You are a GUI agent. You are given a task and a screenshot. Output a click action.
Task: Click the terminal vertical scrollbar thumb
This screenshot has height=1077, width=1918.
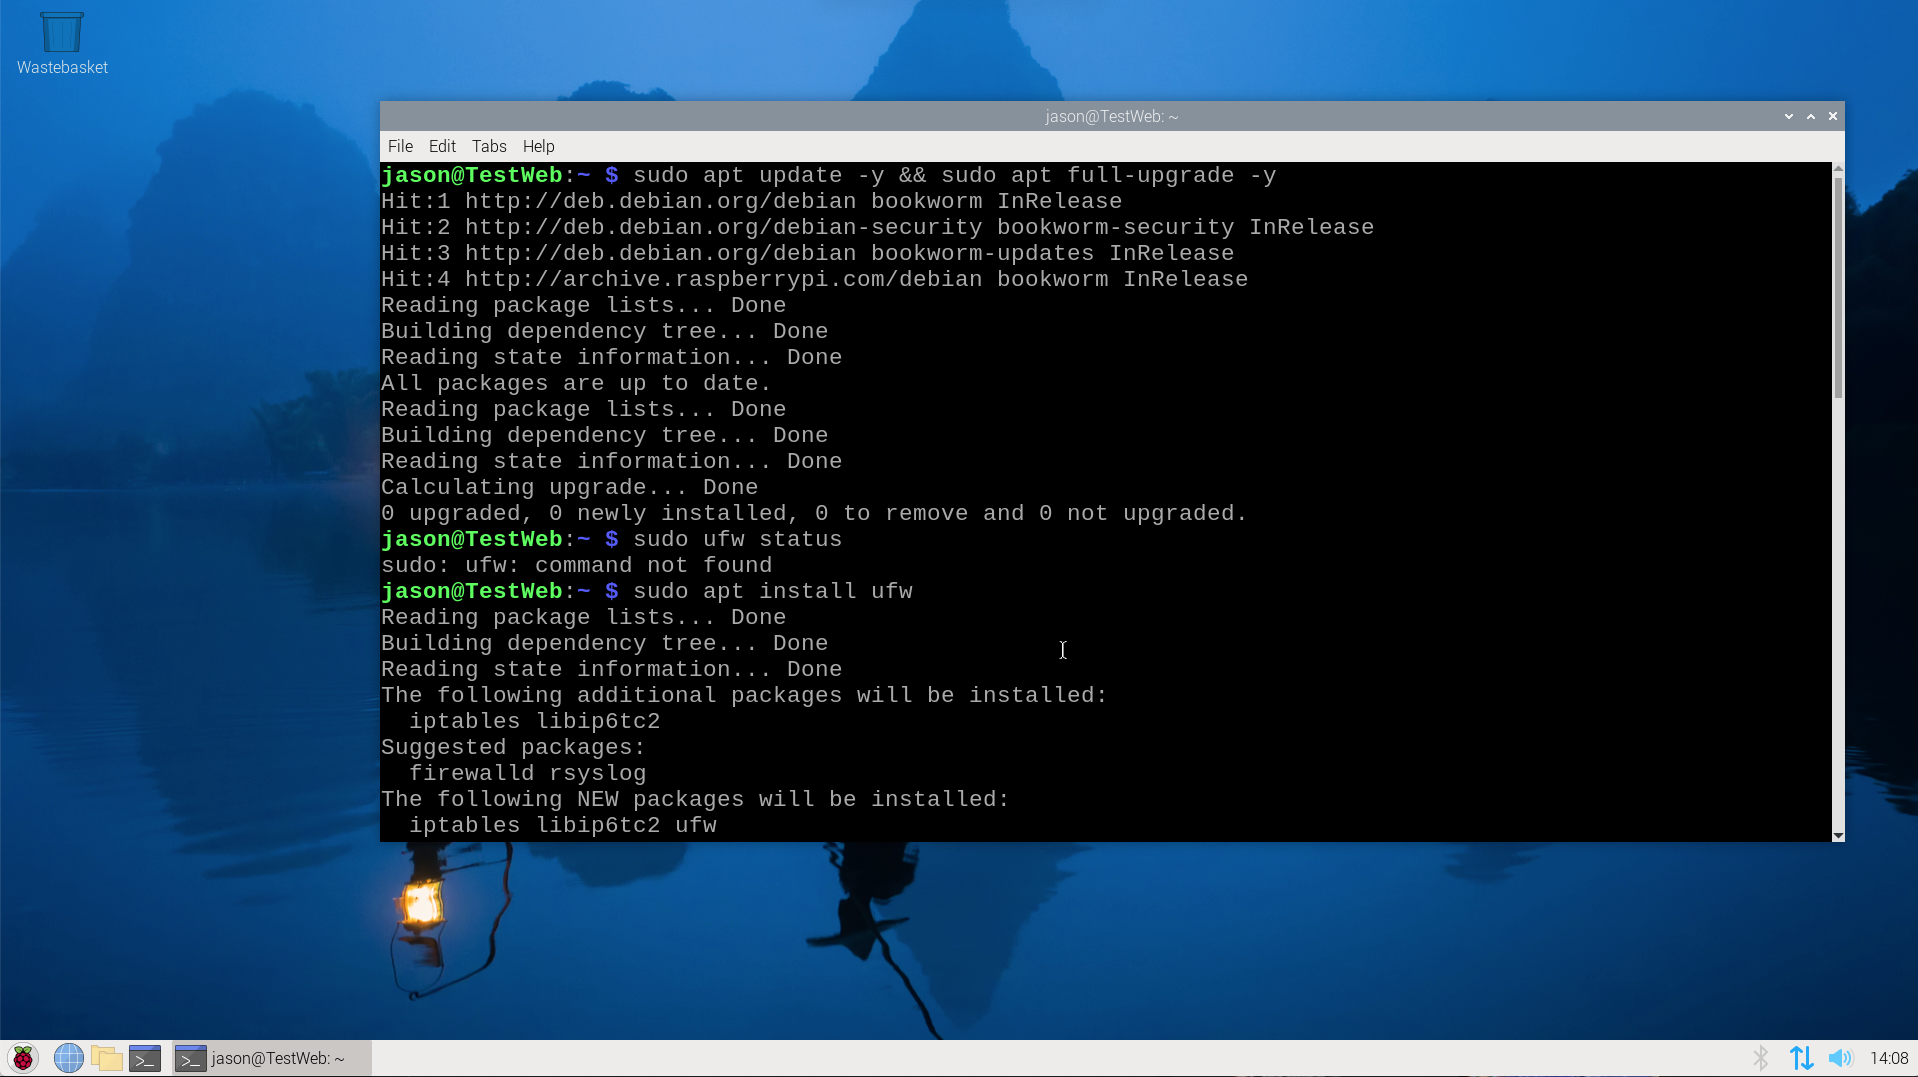point(1838,285)
